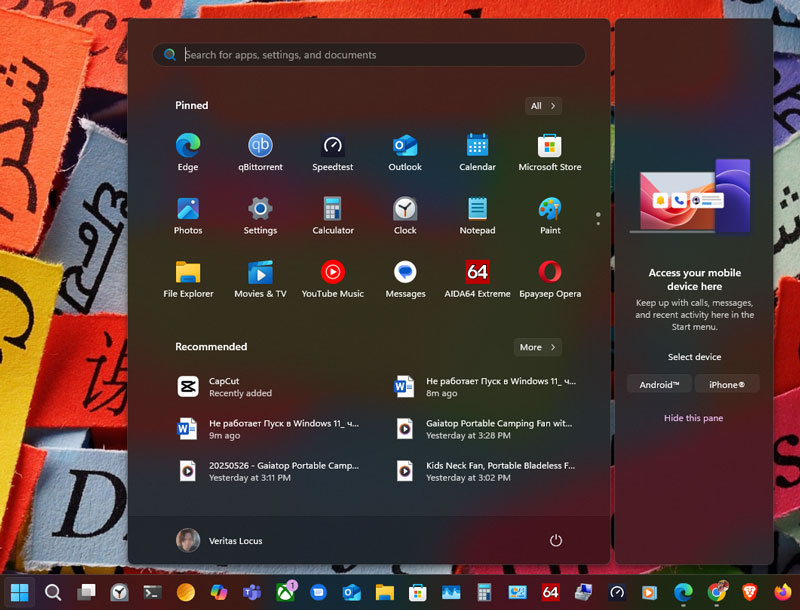Open the Edge pinned app
The image size is (800, 610).
(x=188, y=152)
